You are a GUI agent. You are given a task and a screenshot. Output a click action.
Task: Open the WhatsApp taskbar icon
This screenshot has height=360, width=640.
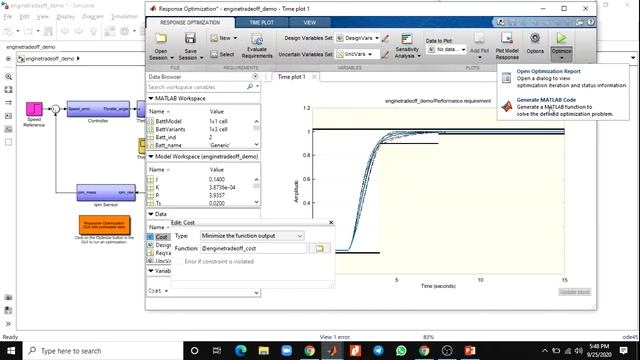(x=401, y=351)
